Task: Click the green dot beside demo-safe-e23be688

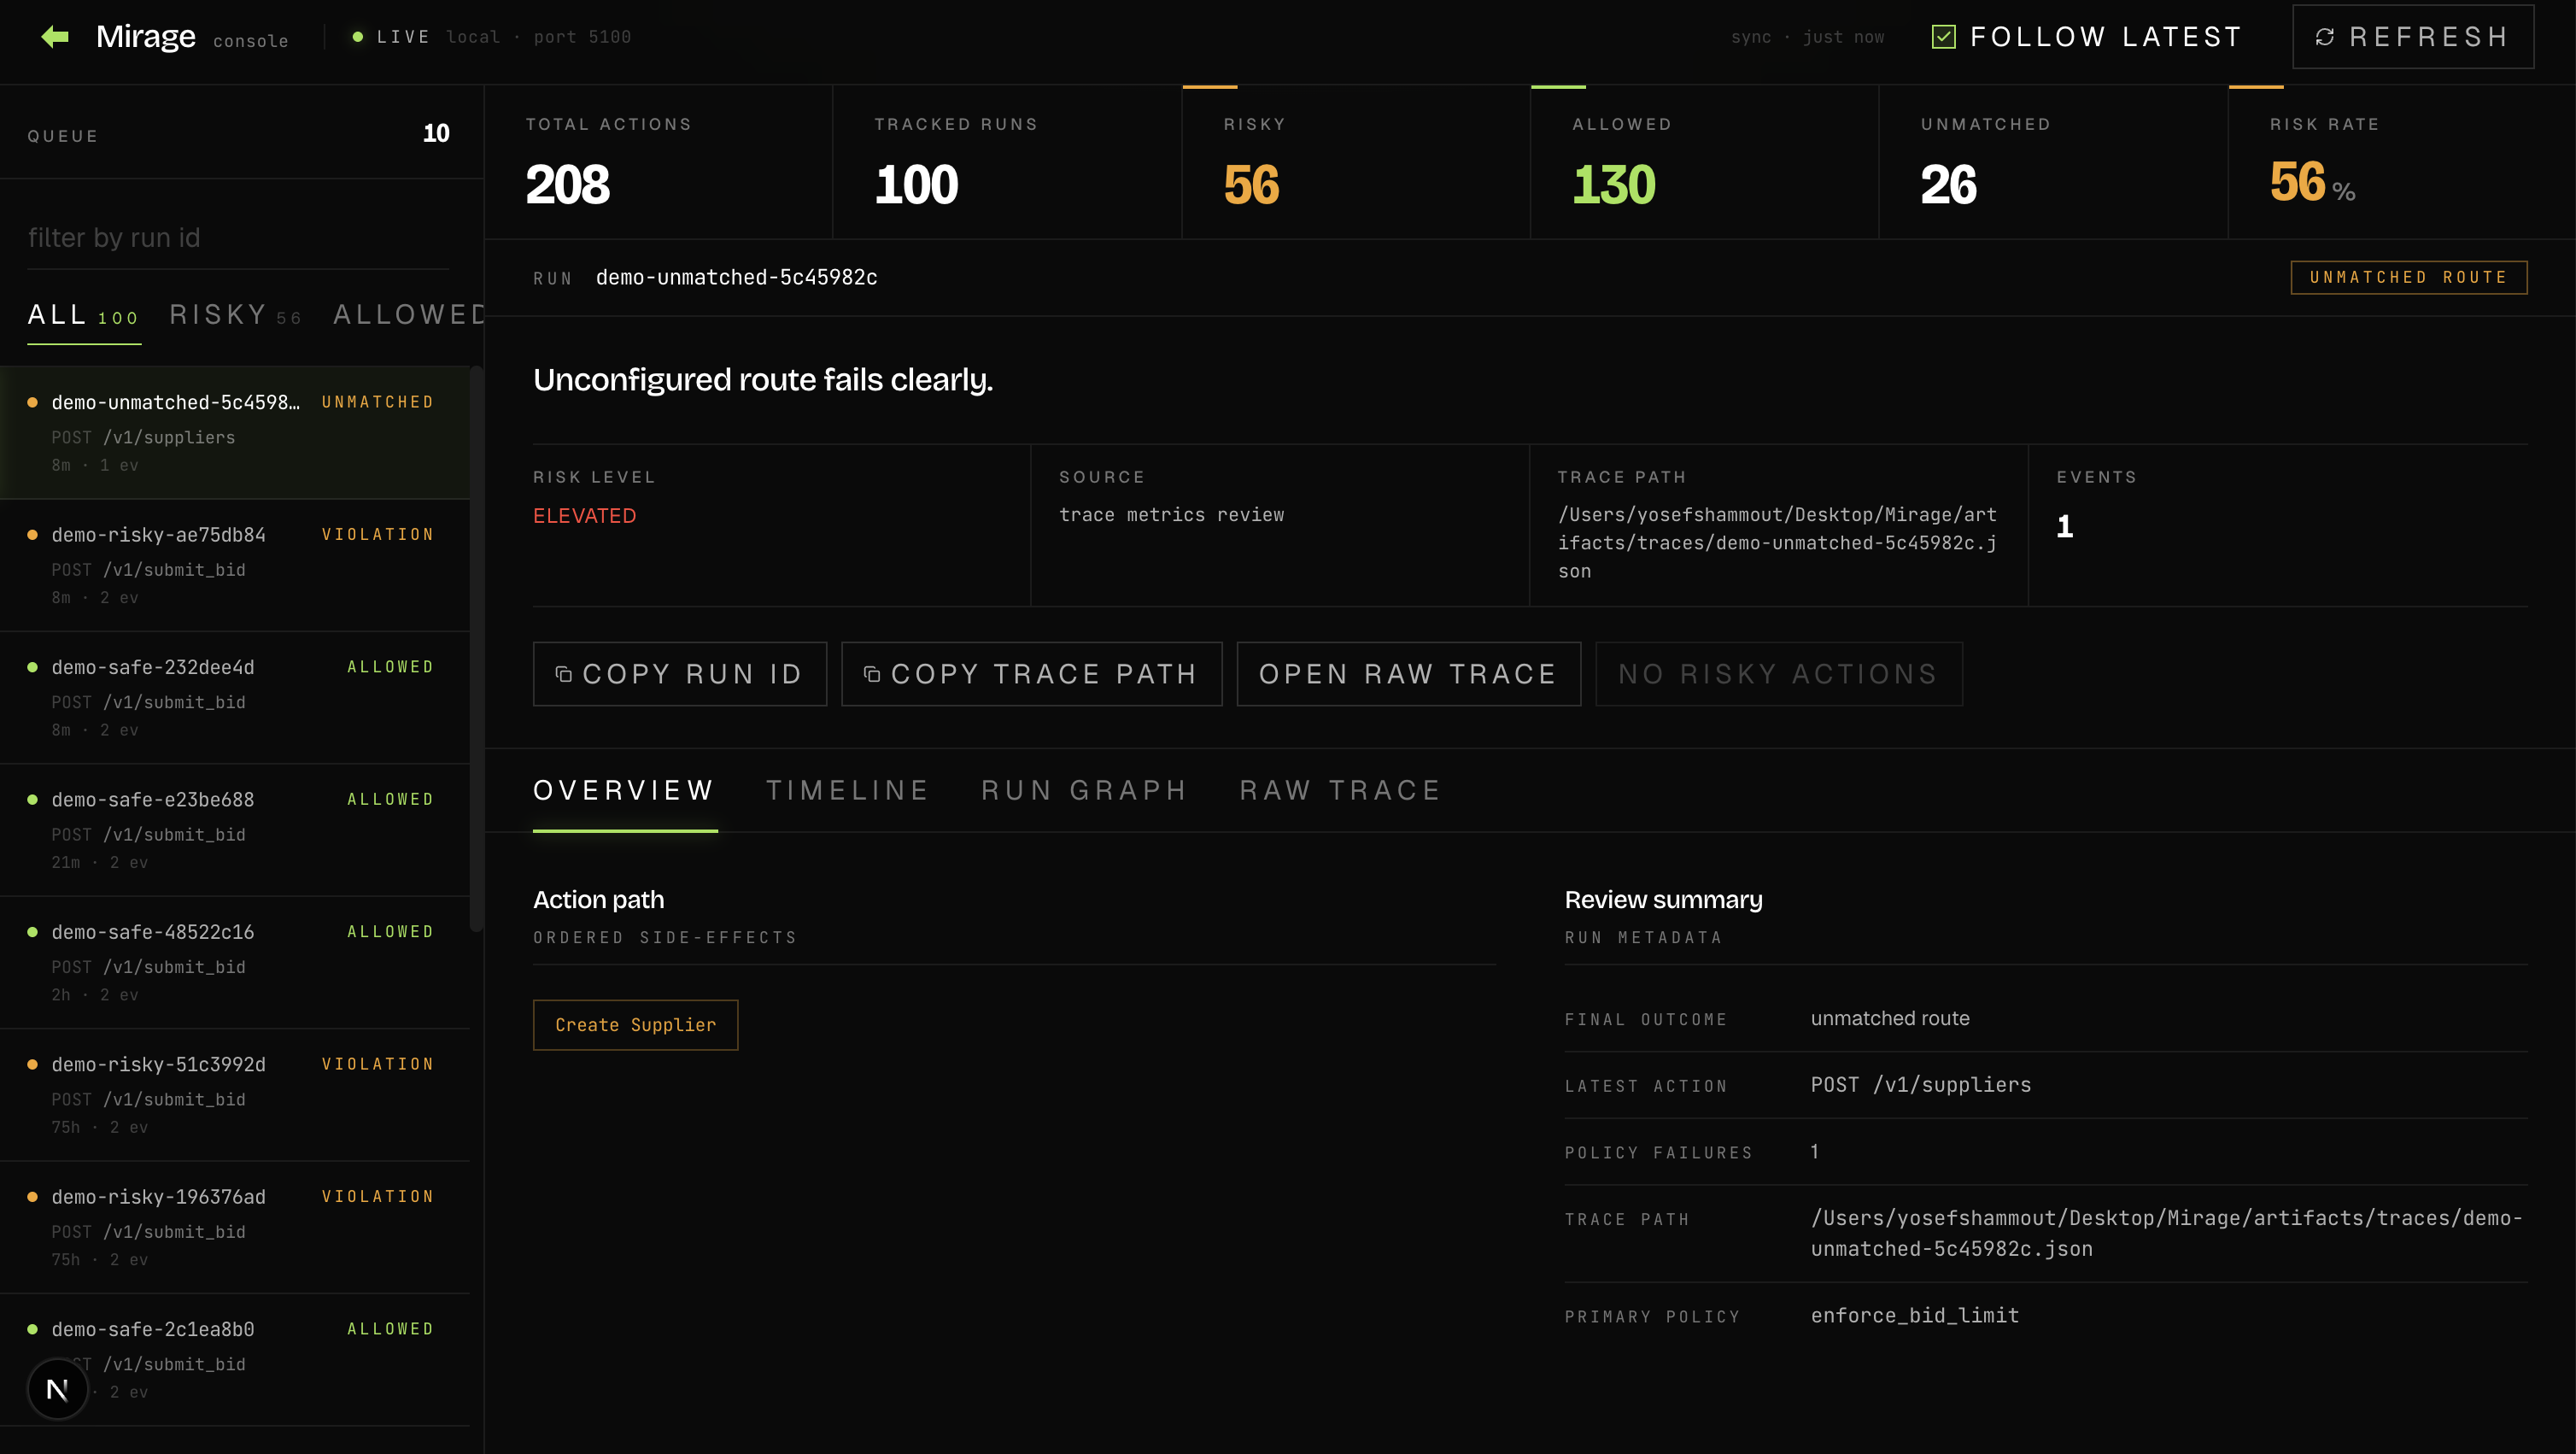Action: click(33, 798)
